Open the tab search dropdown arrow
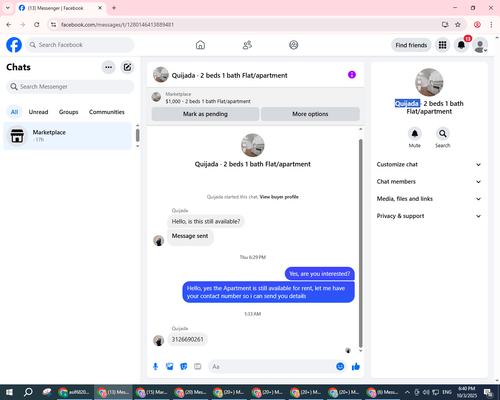This screenshot has height=400, width=500. tap(8, 8)
